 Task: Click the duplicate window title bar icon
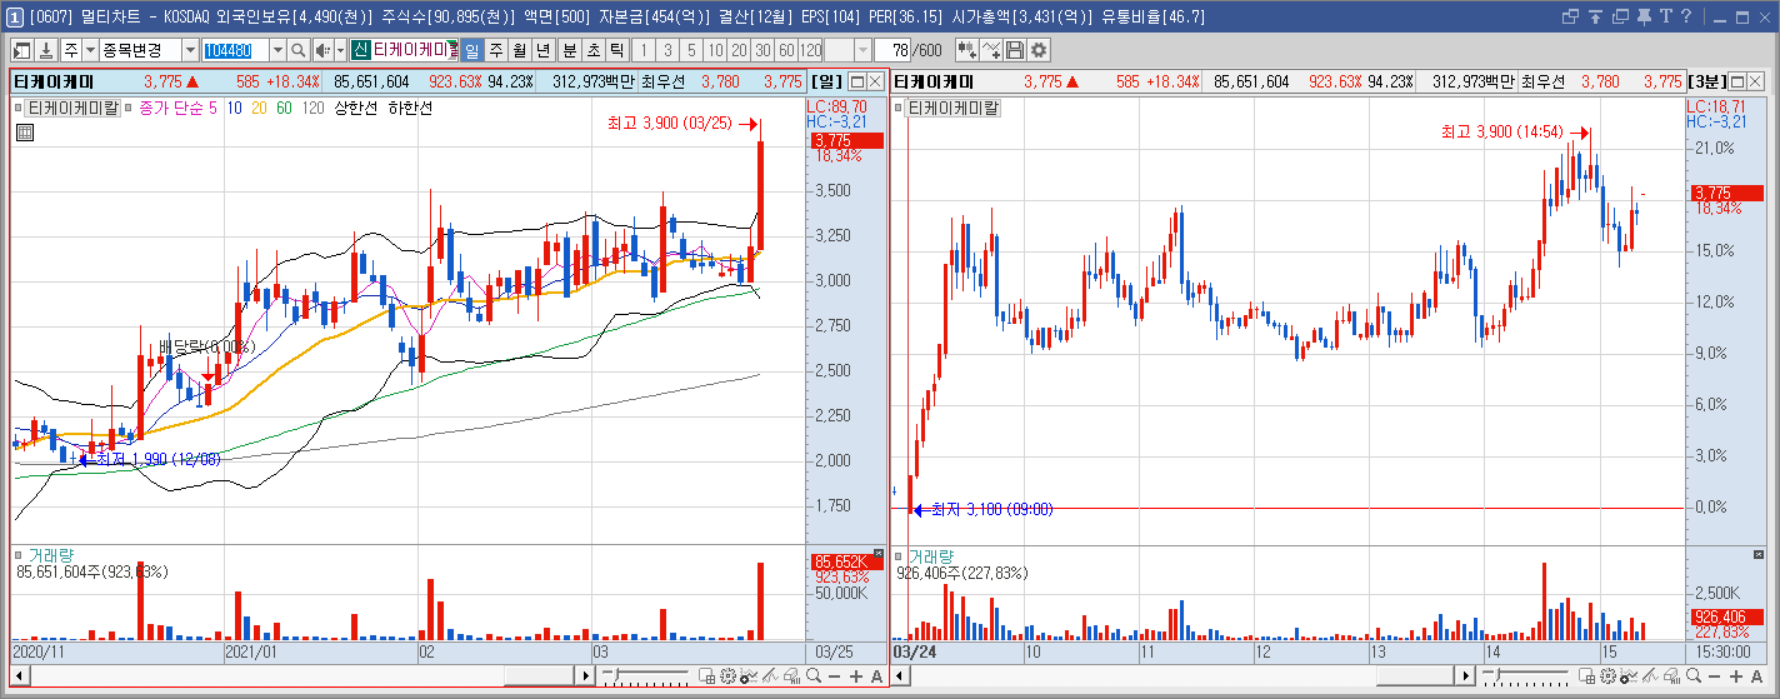click(x=1620, y=16)
